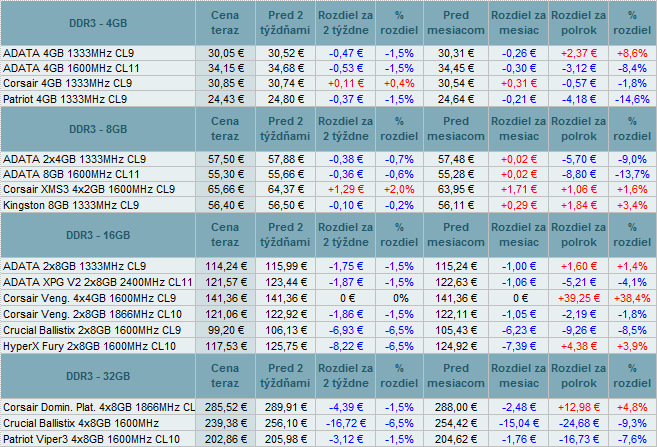The height and width of the screenshot is (447, 657).
Task: Click the +4,38 € half-year difference
Action: point(579,346)
